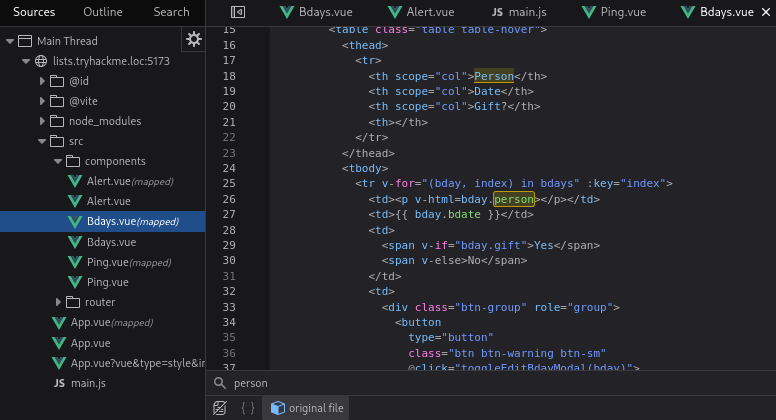Click line number 25 in gutter
The image size is (776, 420).
pos(229,184)
